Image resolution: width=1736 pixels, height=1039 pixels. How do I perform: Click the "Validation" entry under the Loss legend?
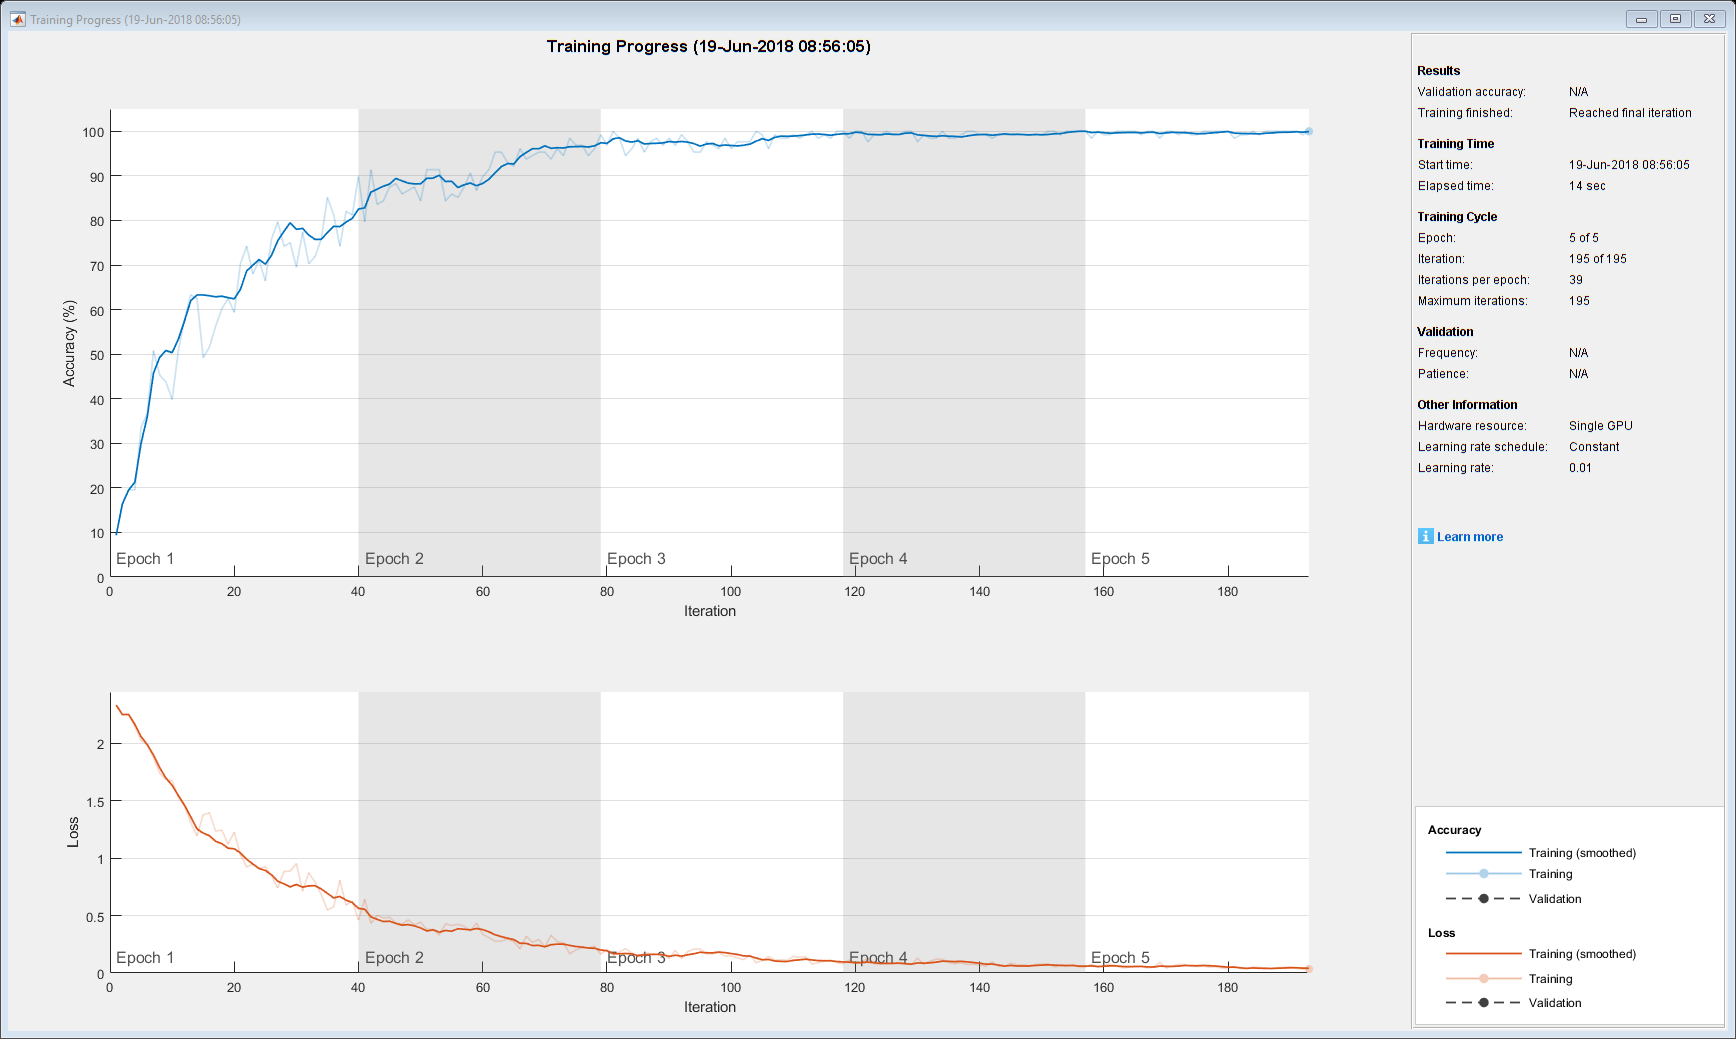click(1555, 1003)
